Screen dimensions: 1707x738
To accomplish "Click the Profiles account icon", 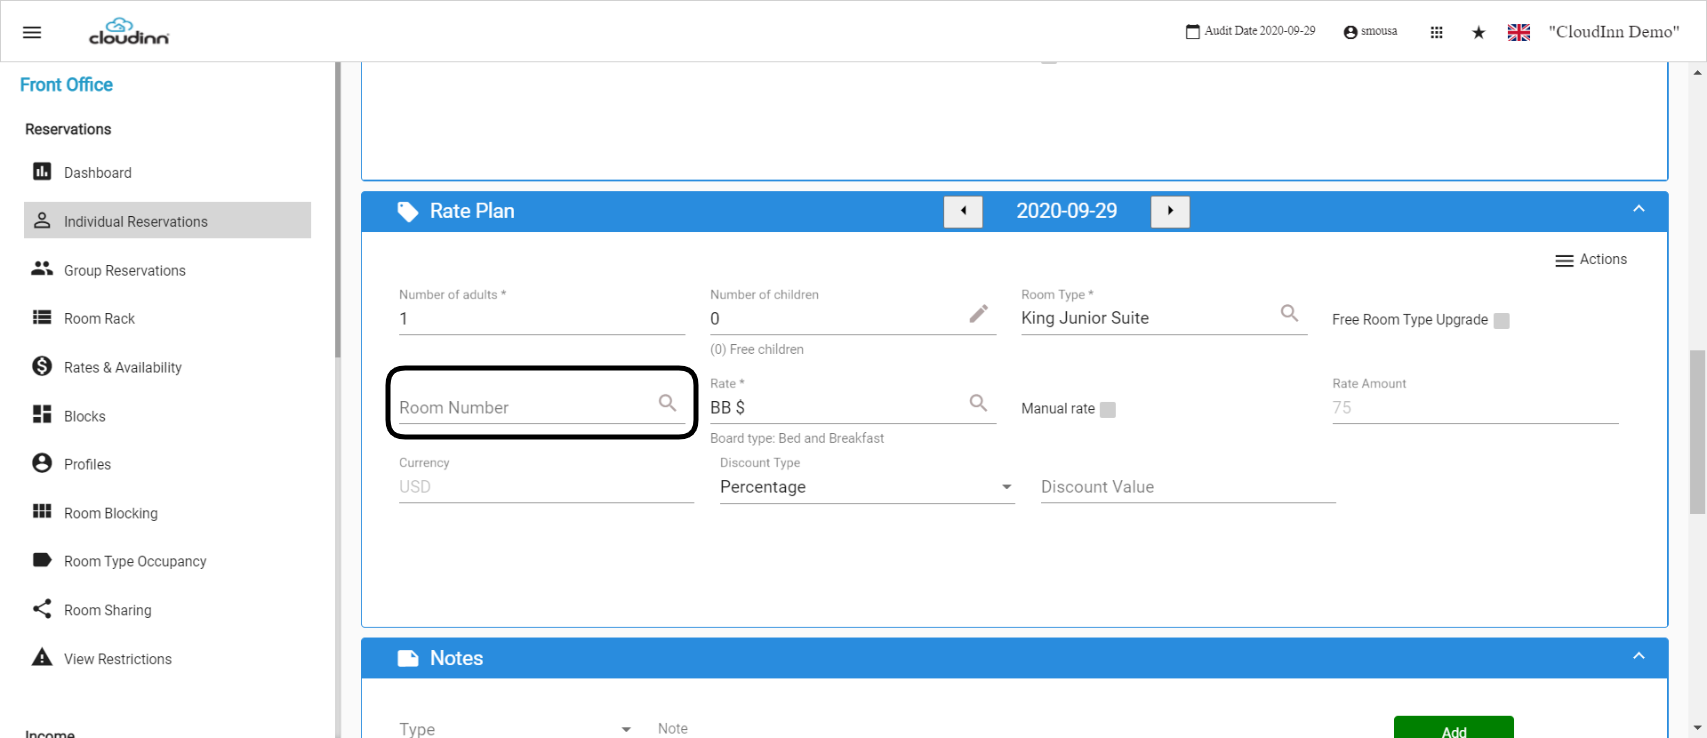I will point(42,463).
